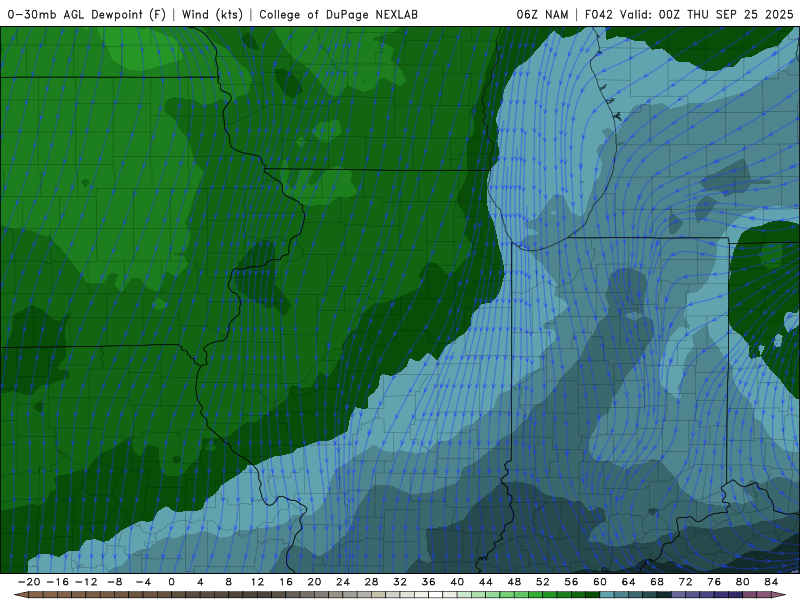Click the 76 legend value

pos(714,582)
